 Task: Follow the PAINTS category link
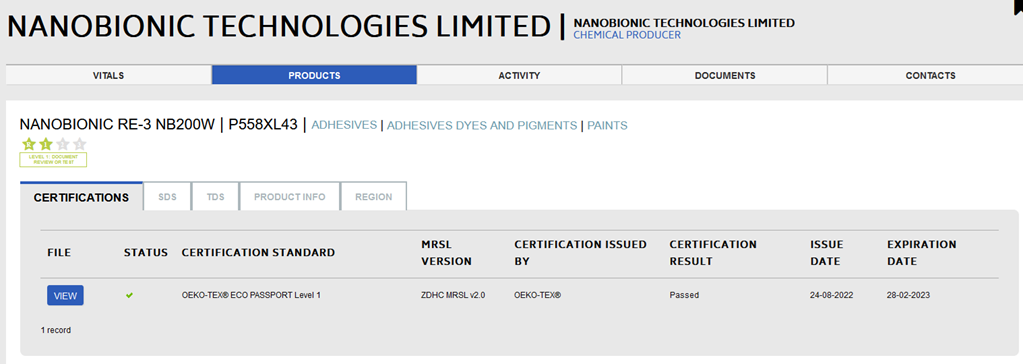pos(607,125)
